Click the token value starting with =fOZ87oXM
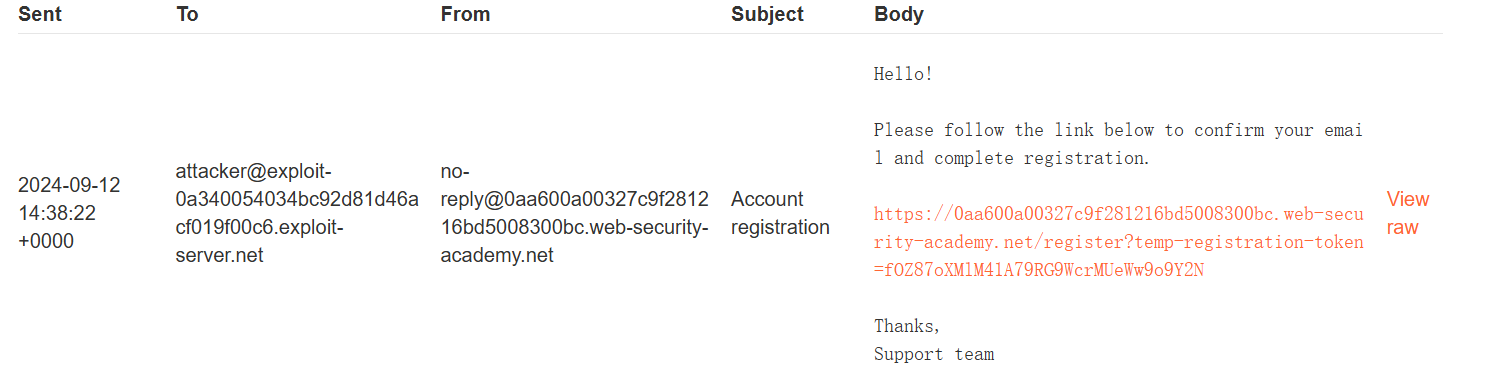This screenshot has height=384, width=1485. tap(1039, 270)
